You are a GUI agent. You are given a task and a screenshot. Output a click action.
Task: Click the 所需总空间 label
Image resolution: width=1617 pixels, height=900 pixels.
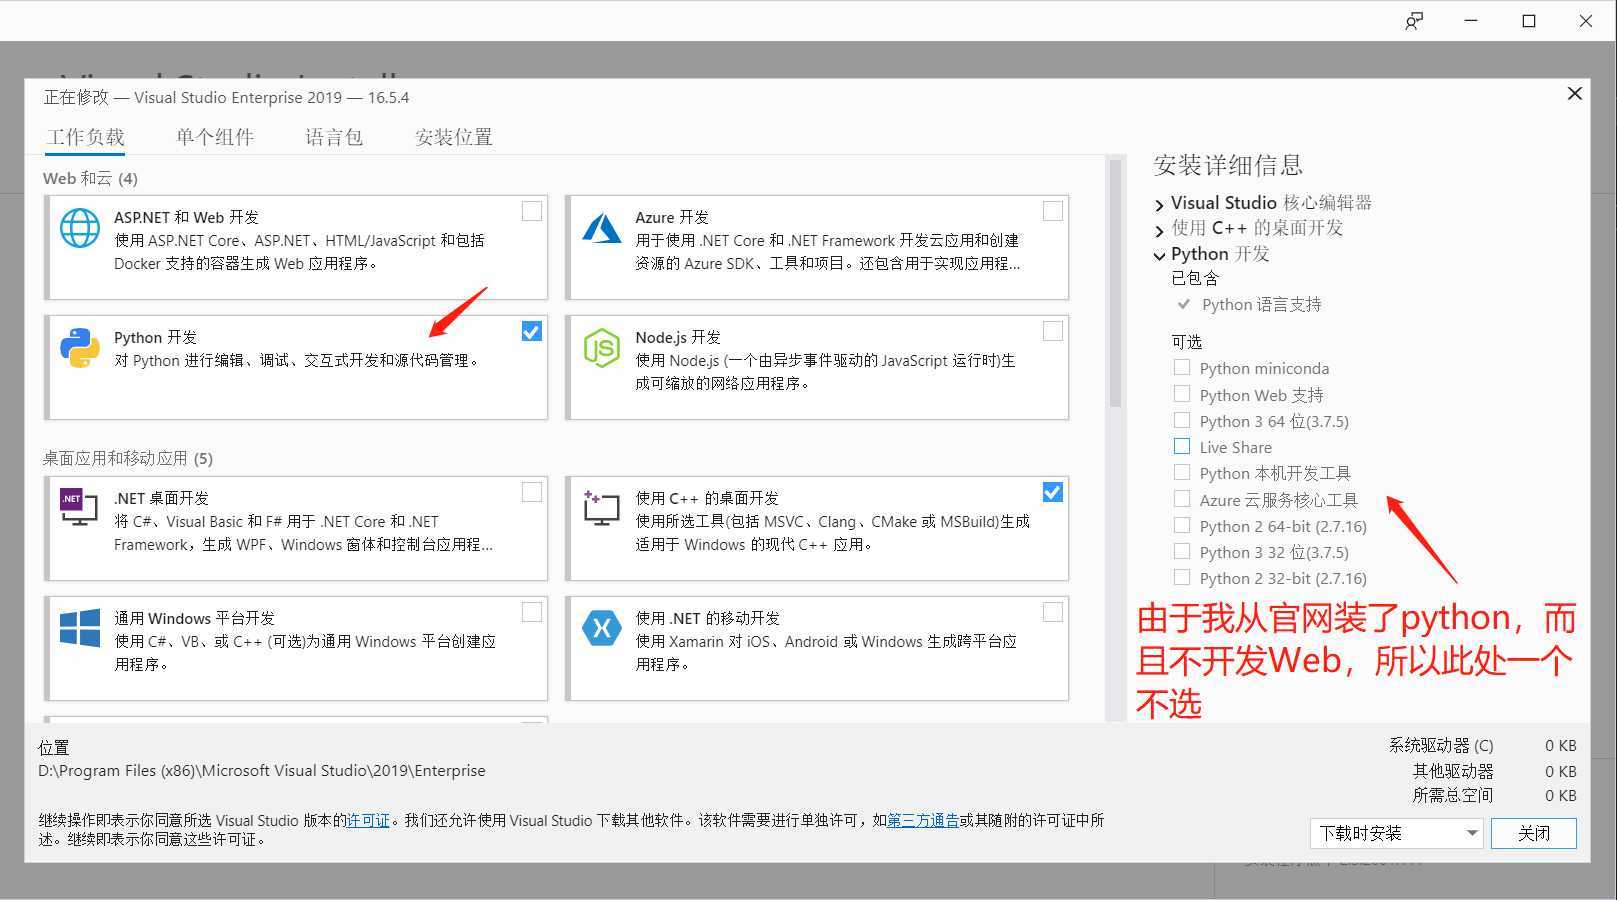[1453, 795]
